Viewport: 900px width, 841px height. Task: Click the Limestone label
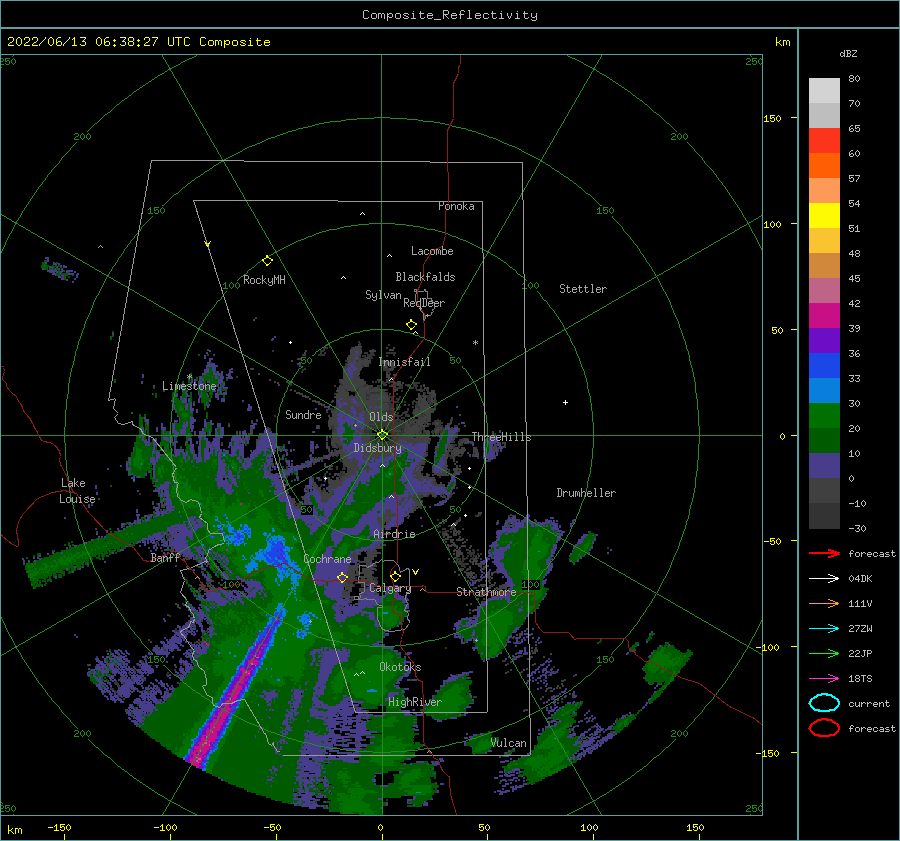click(189, 386)
